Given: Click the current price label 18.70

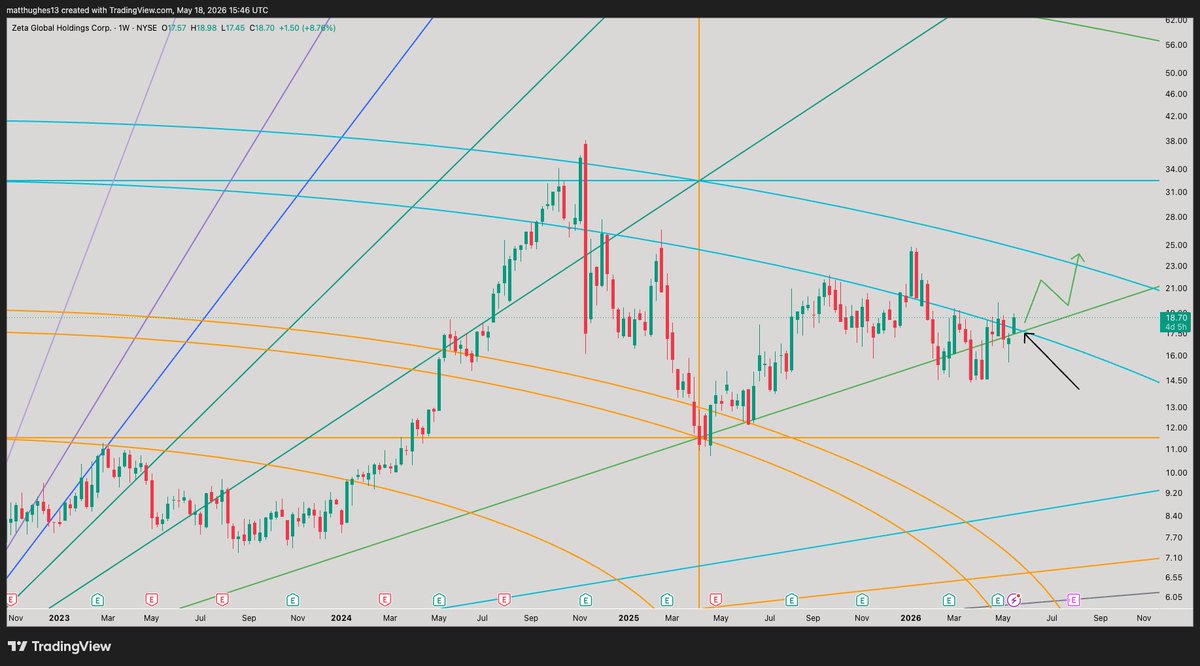Looking at the screenshot, I should click(1174, 316).
